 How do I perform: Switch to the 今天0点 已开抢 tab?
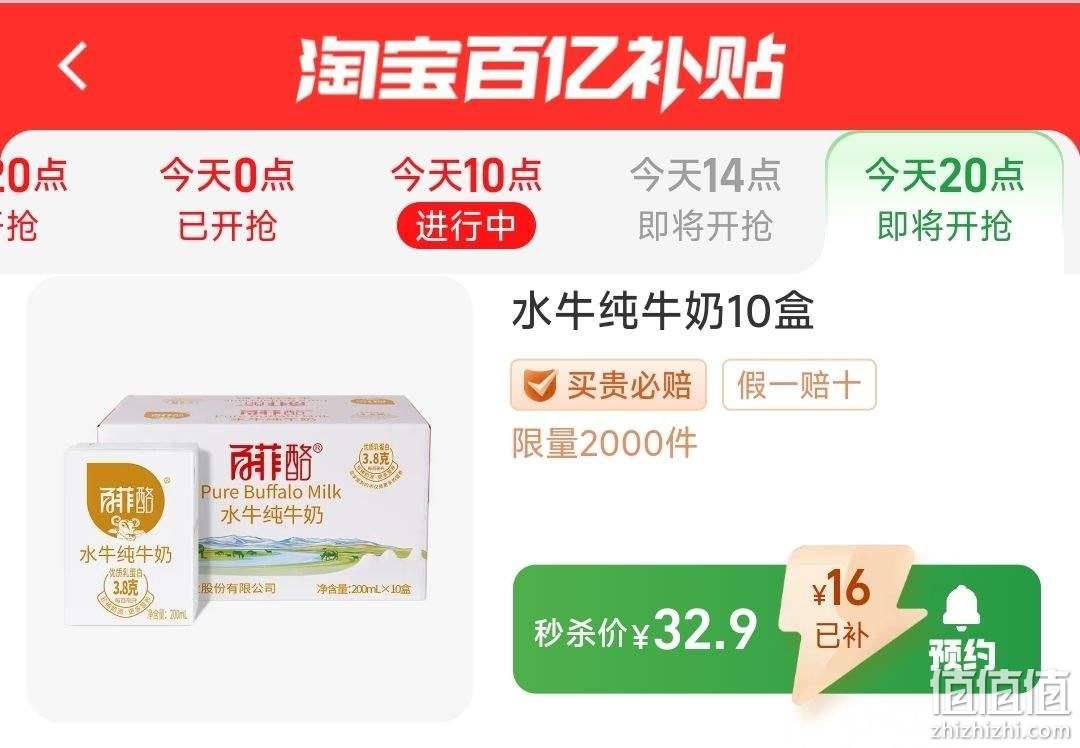(x=227, y=200)
